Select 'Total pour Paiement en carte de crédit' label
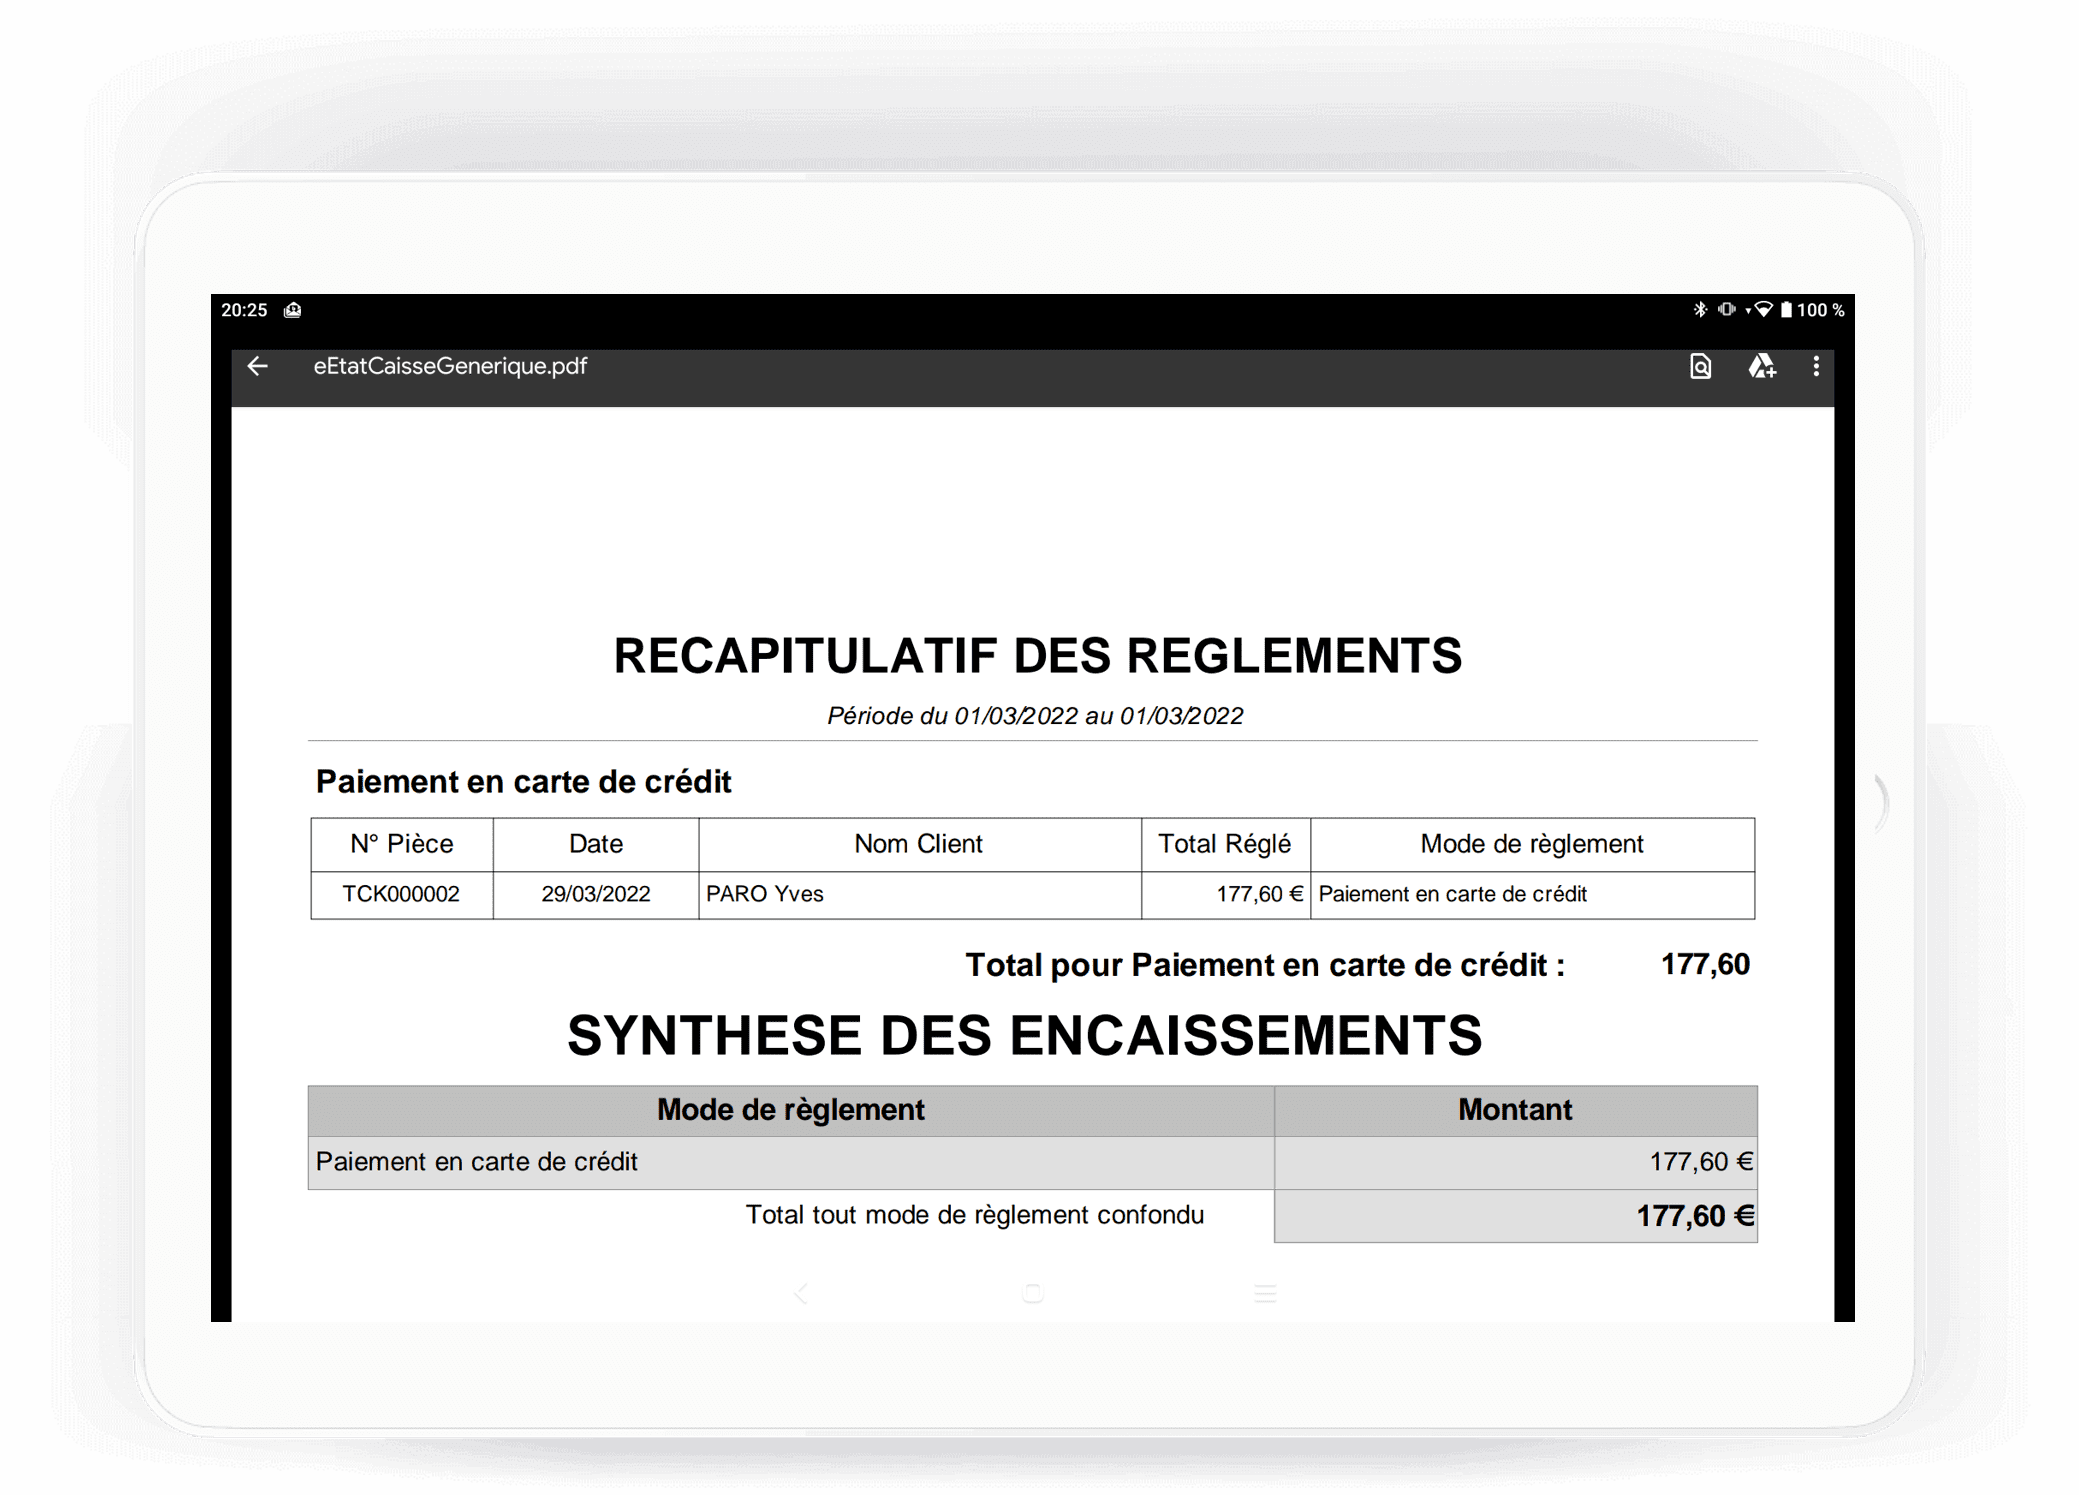 (1265, 965)
